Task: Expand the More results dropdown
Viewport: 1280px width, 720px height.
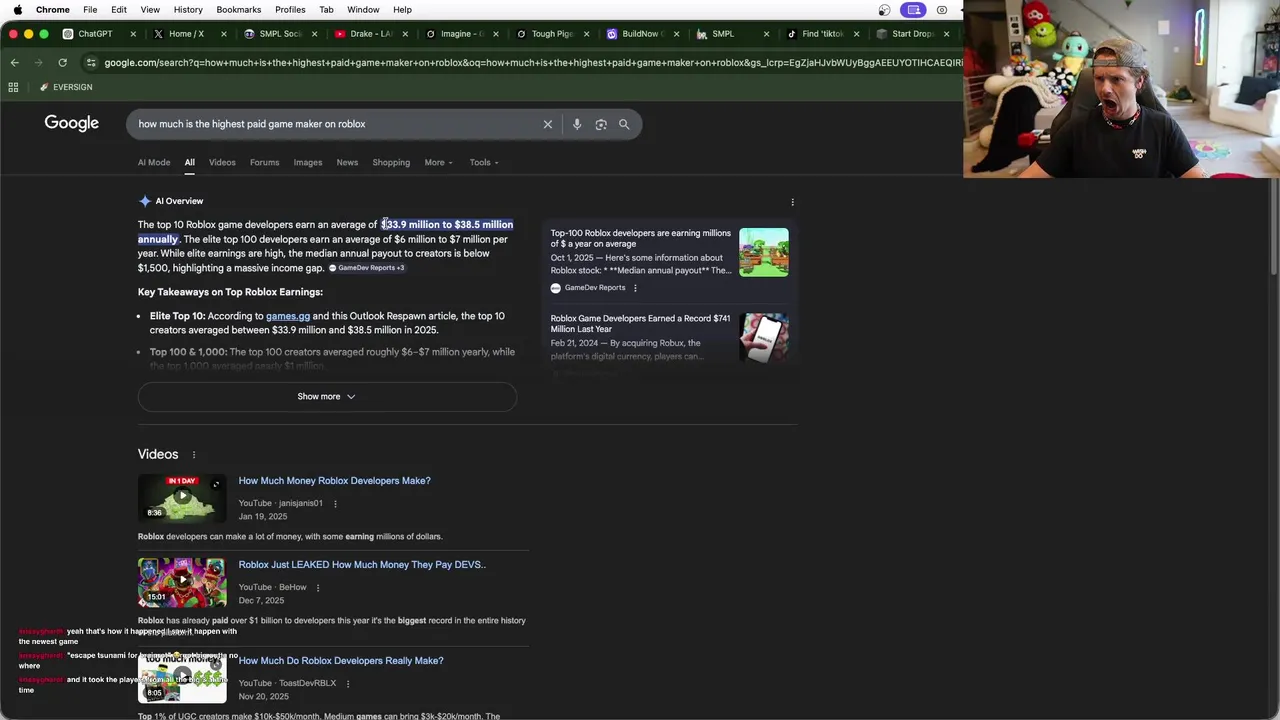Action: [x=438, y=162]
